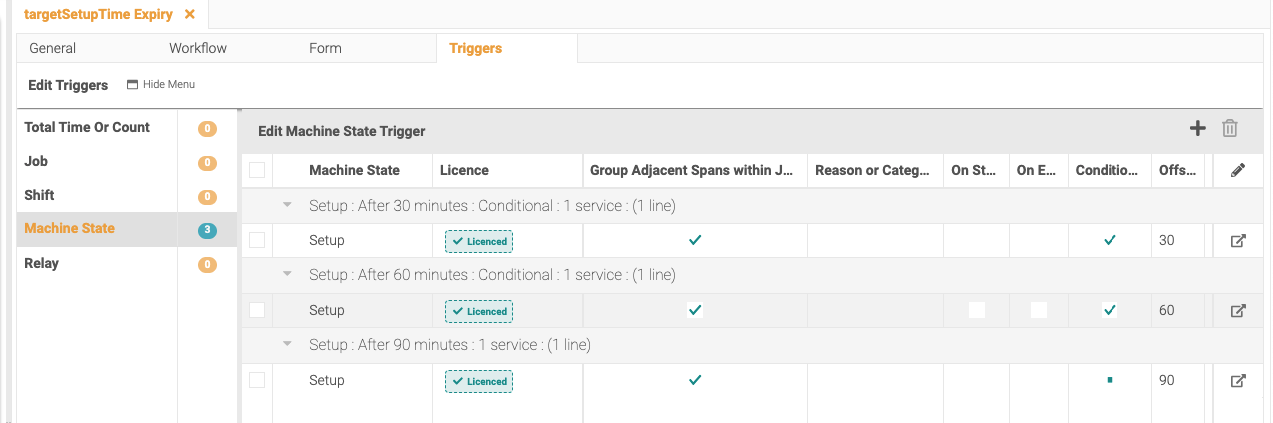Viewport: 1273px width, 423px height.
Task: Click the Hide Menu icon button
Action: tap(132, 85)
